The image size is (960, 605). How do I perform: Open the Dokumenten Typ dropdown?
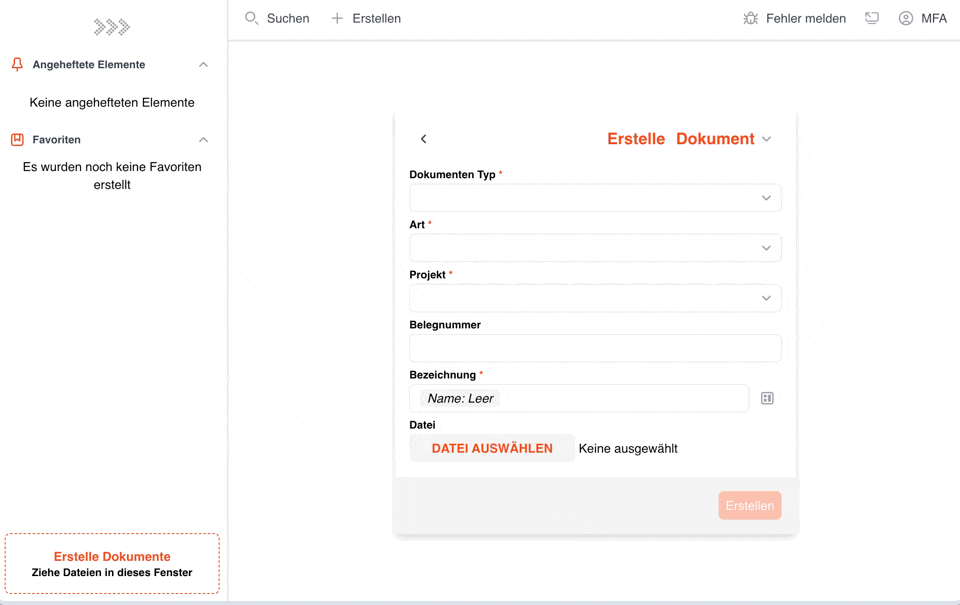pos(595,198)
